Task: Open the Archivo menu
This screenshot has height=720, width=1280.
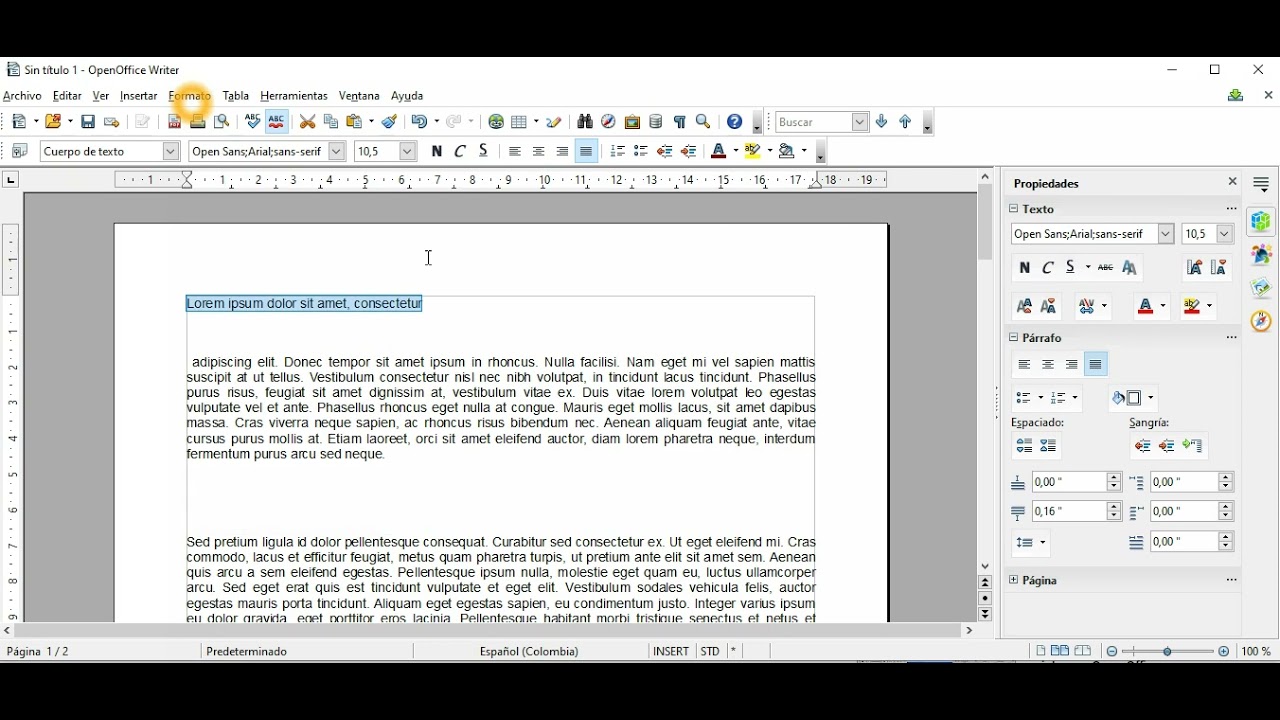Action: click(x=22, y=97)
